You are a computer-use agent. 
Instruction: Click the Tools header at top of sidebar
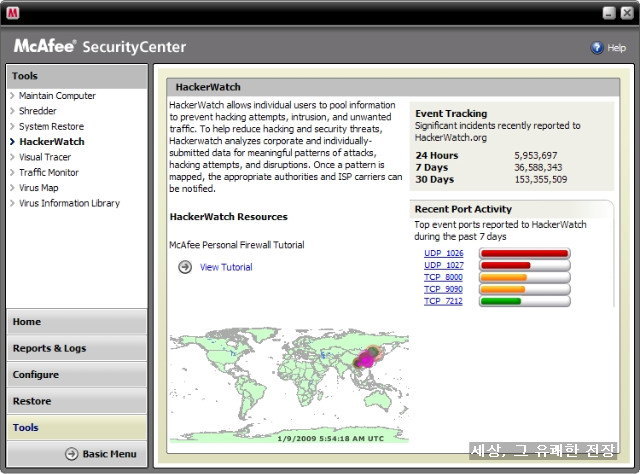(x=77, y=76)
